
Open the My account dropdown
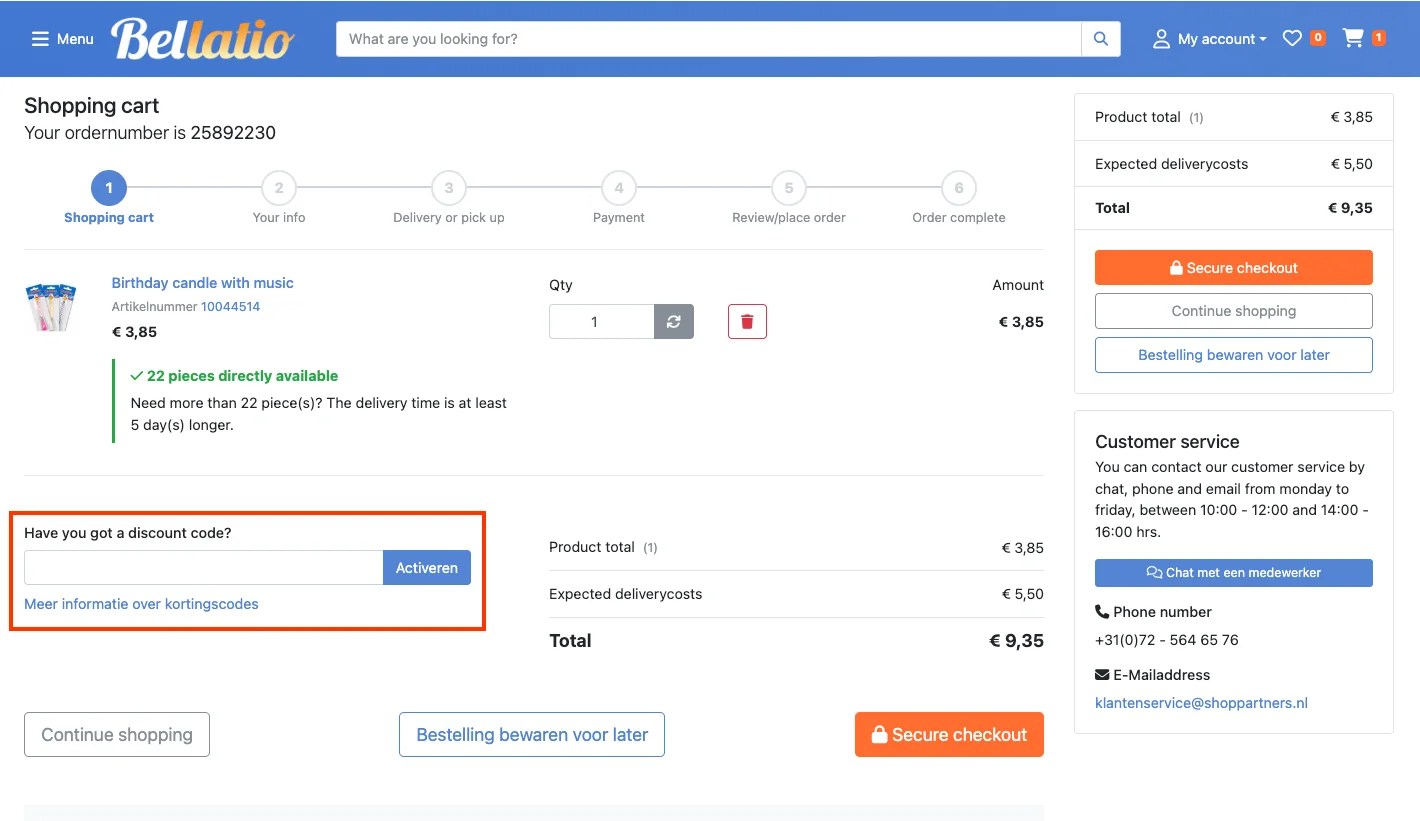click(x=1210, y=38)
